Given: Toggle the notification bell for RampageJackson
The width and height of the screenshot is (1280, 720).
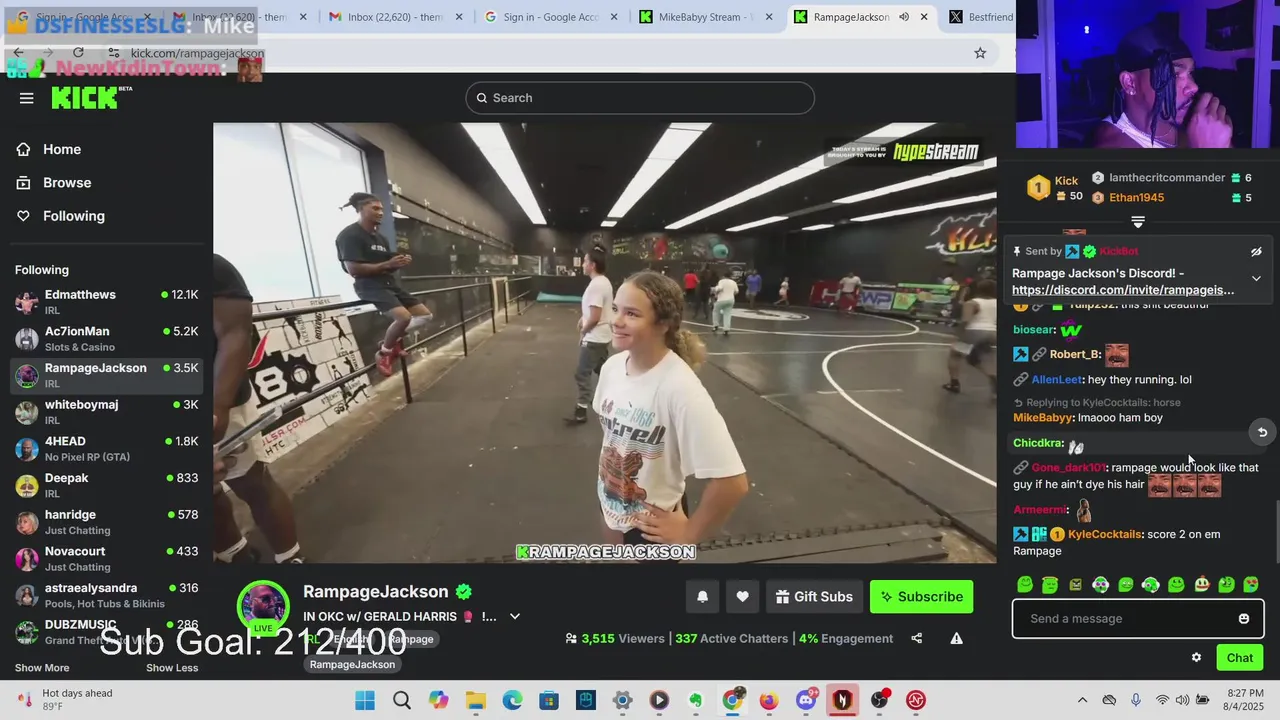Looking at the screenshot, I should [x=702, y=597].
